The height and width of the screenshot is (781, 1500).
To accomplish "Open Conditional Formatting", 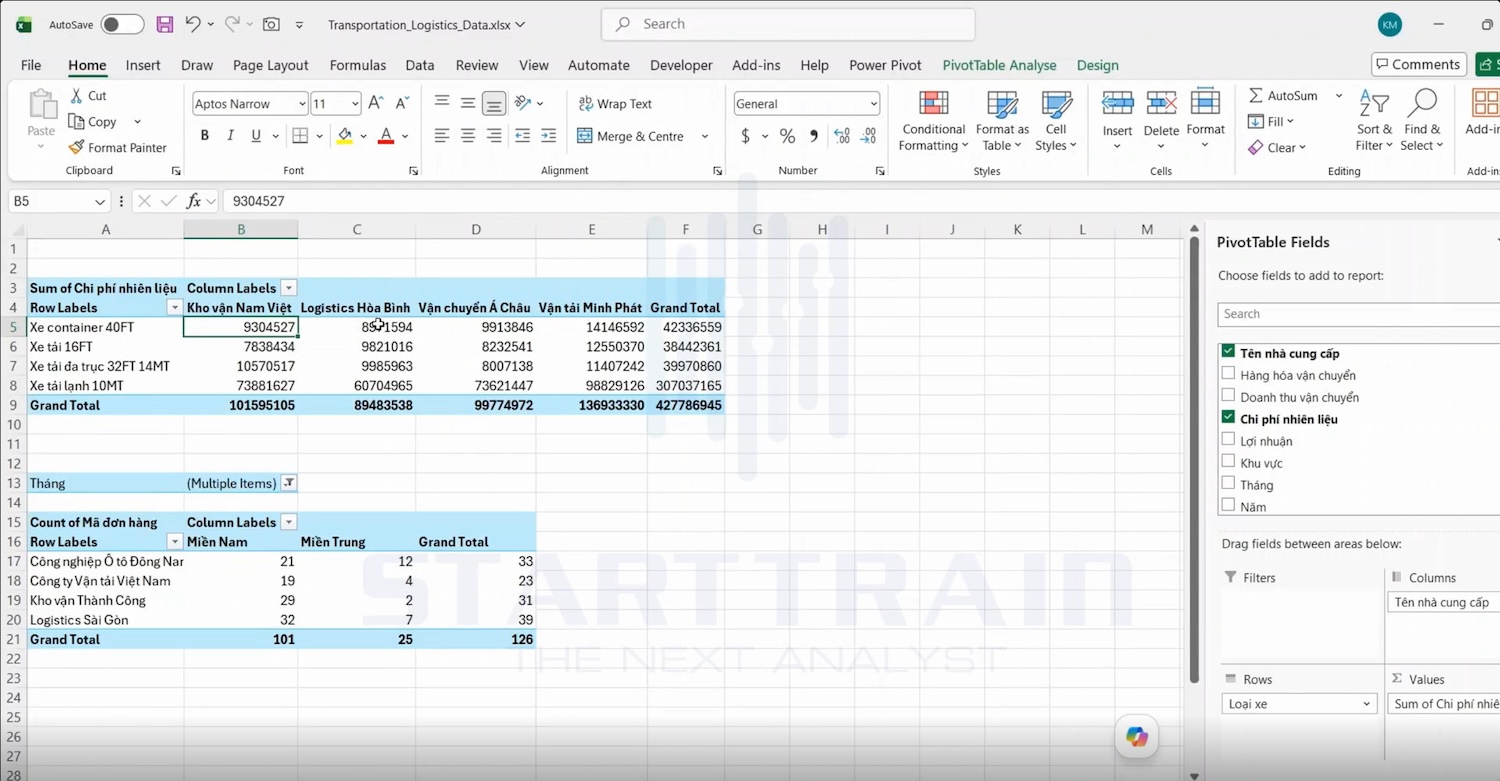I will [934, 121].
